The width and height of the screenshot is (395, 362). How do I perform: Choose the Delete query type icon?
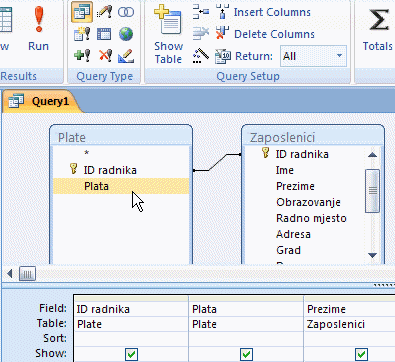[x=105, y=55]
